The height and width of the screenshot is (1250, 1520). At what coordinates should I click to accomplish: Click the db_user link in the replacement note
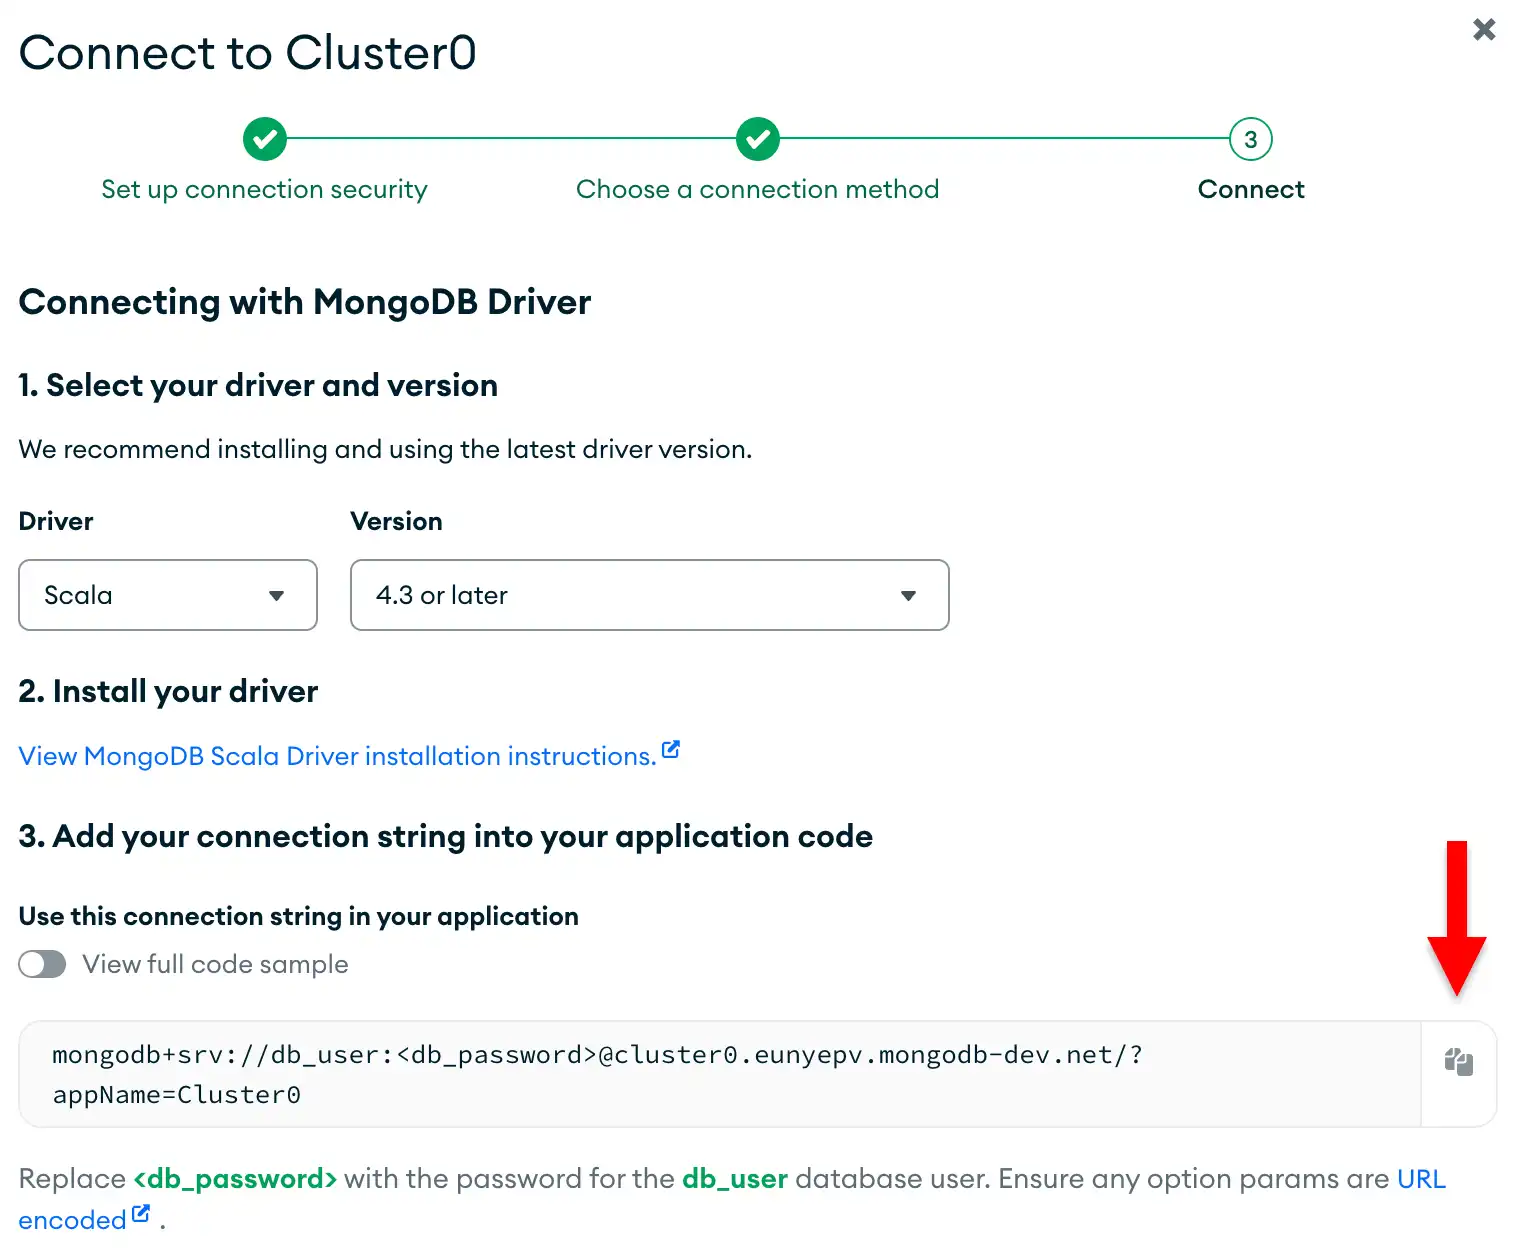click(x=733, y=1178)
